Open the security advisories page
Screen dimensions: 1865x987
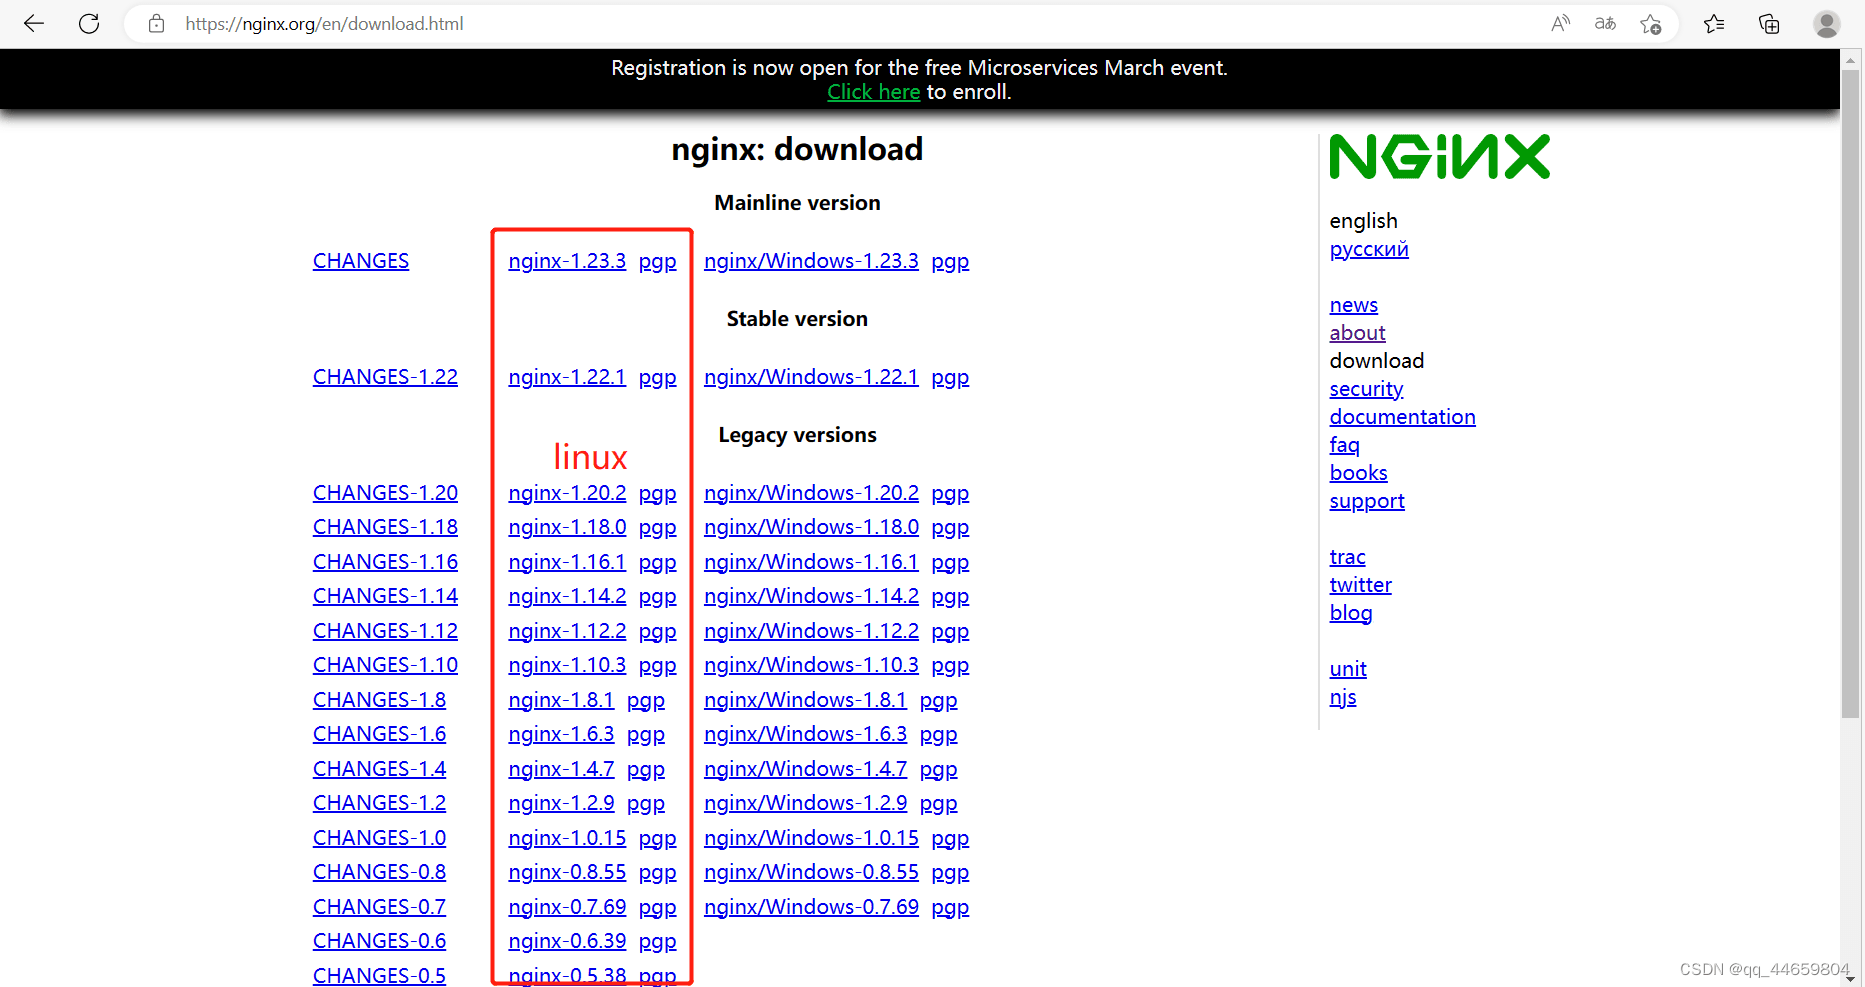click(1366, 388)
